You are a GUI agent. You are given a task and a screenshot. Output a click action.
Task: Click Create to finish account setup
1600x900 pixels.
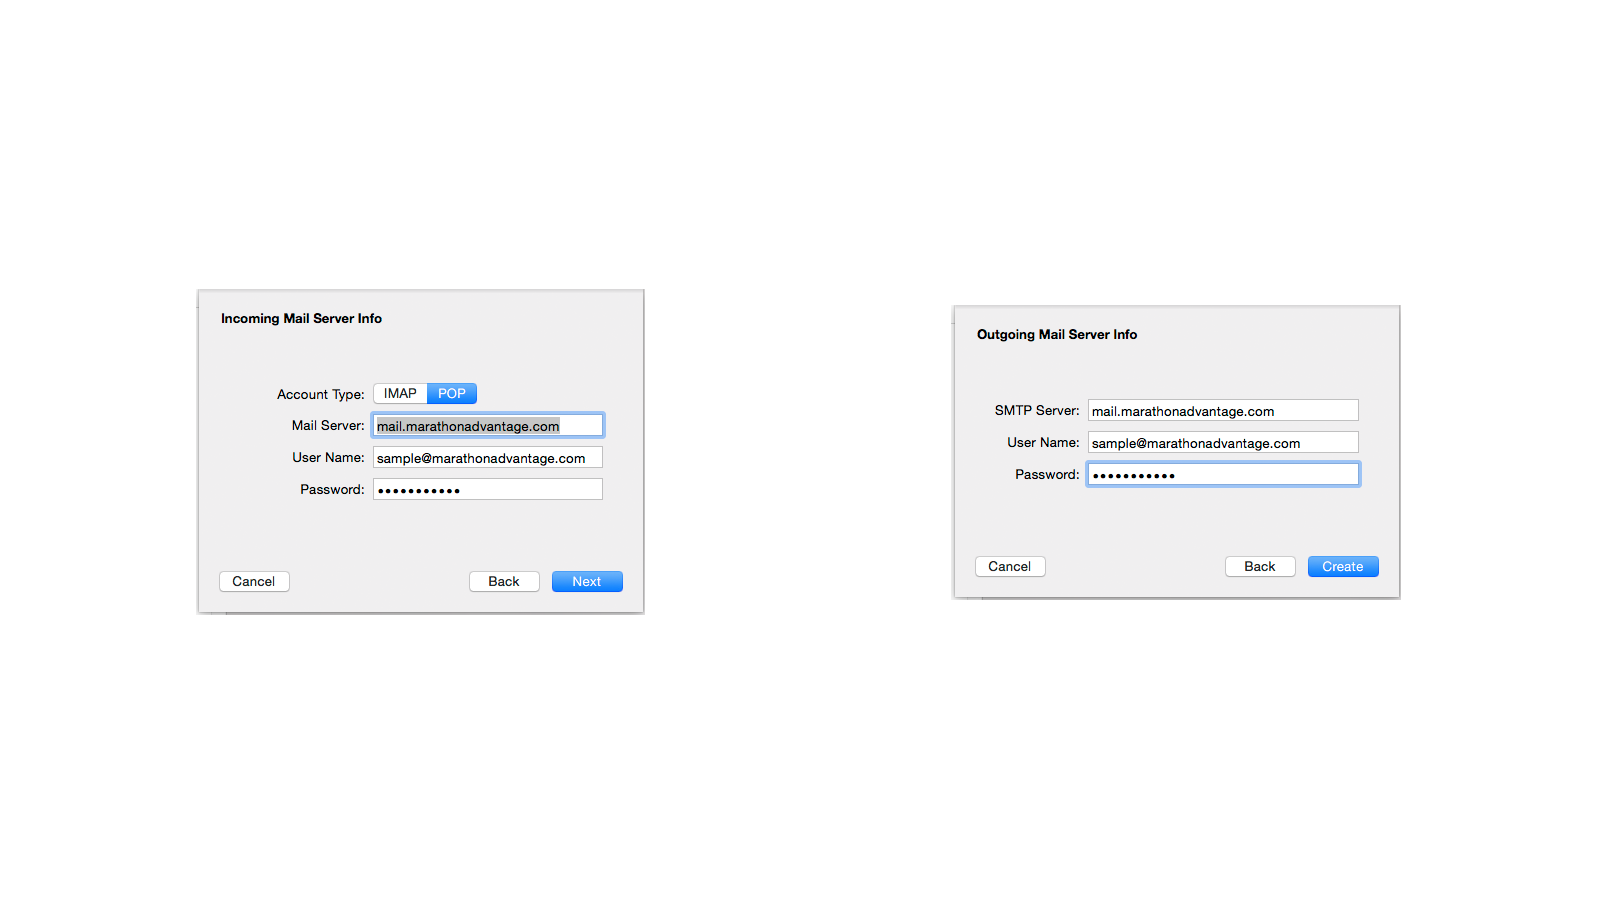click(1343, 567)
